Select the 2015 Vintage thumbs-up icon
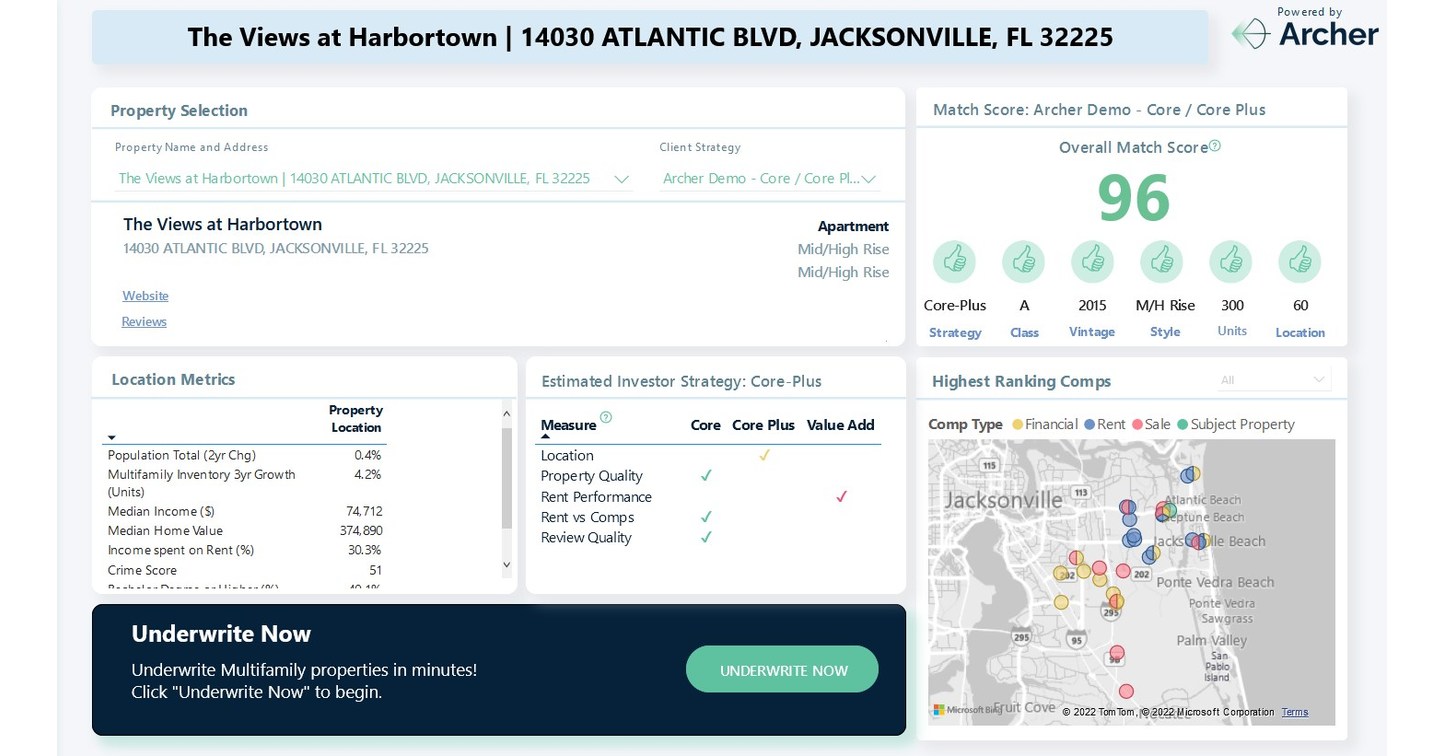 click(x=1092, y=260)
